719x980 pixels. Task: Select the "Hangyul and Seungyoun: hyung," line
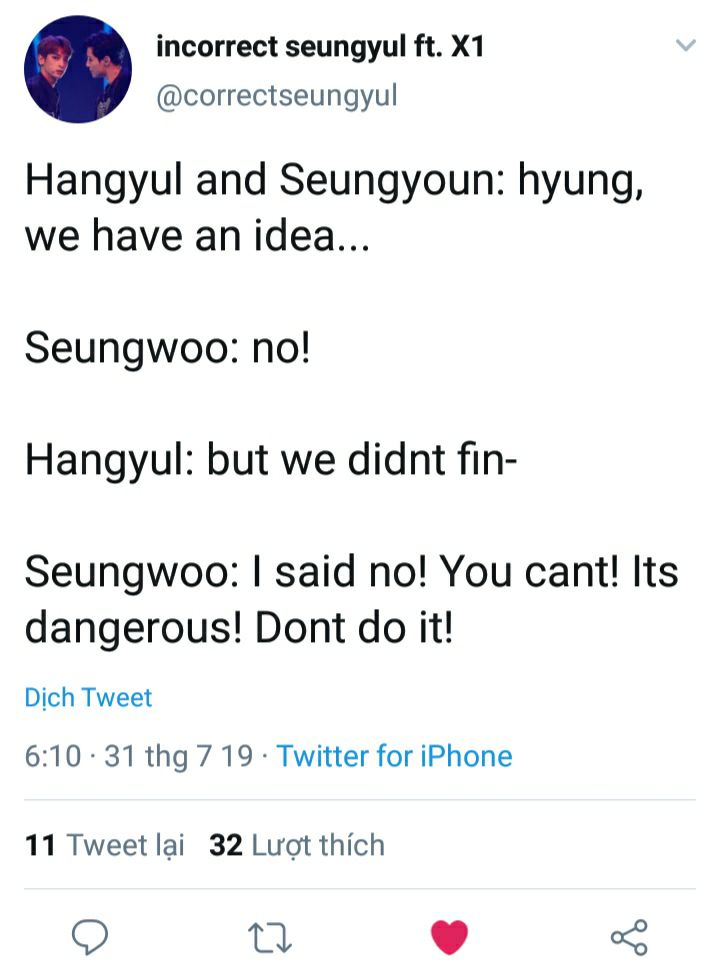click(331, 182)
